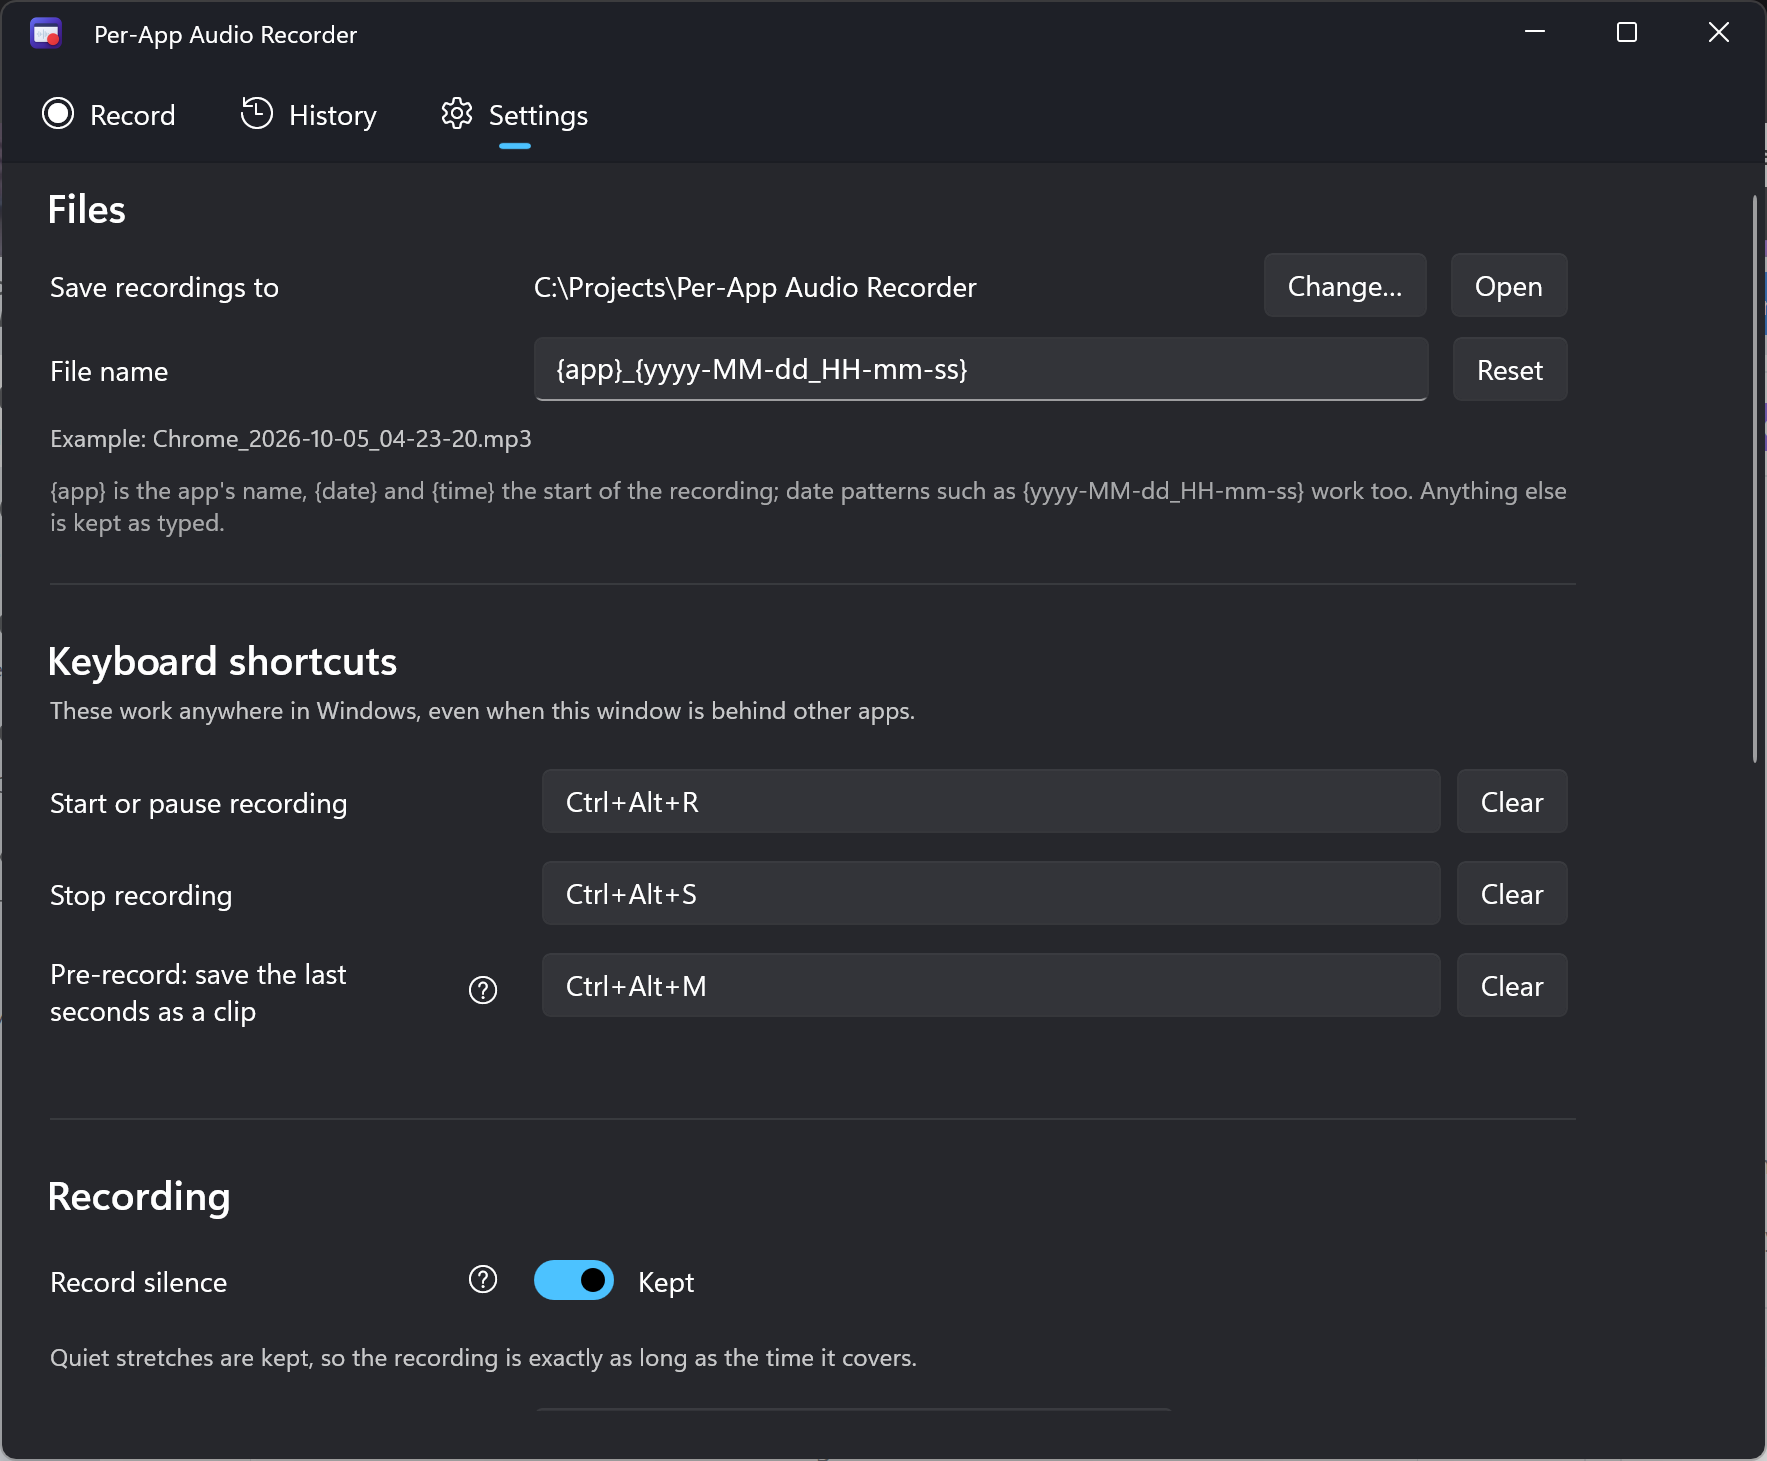Image resolution: width=1767 pixels, height=1461 pixels.
Task: Click the Record tab's circle icon
Action: pyautogui.click(x=58, y=114)
